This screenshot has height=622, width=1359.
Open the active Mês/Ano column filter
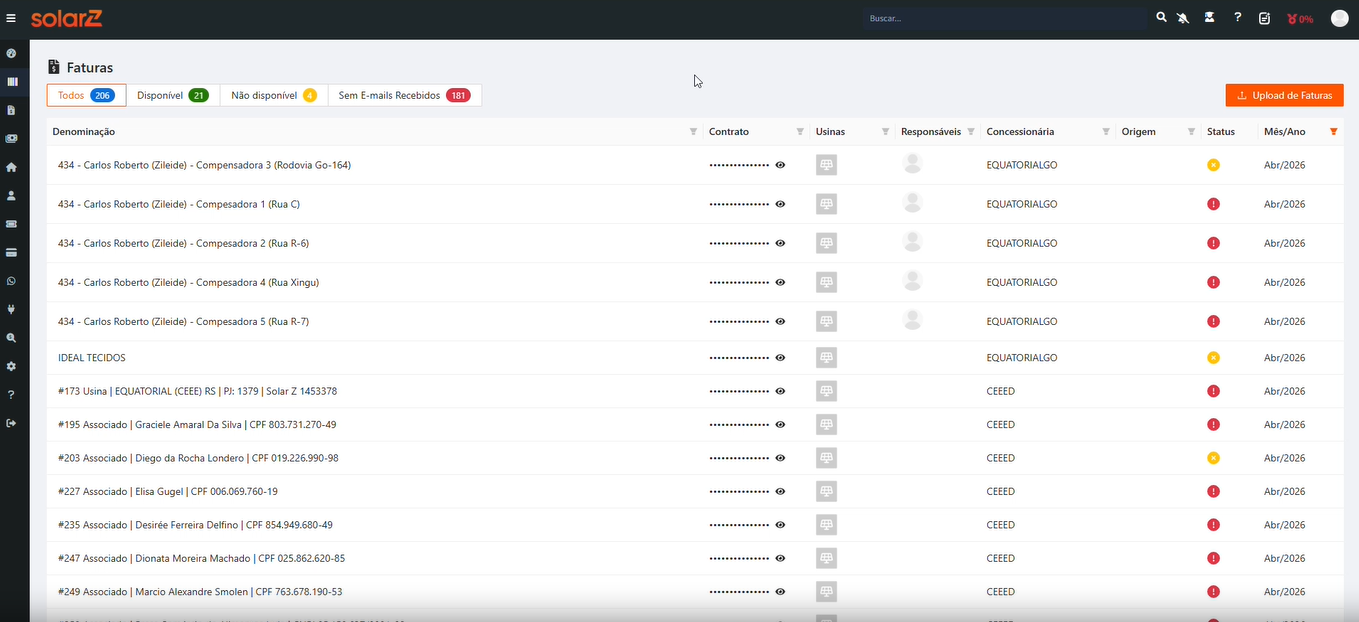[x=1333, y=132]
